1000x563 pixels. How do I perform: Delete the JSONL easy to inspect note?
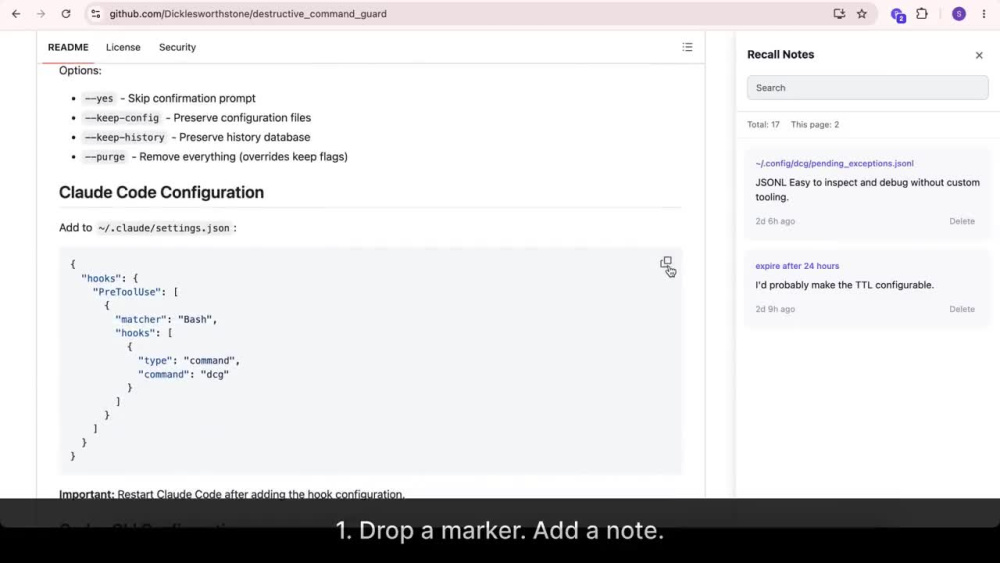pos(962,221)
